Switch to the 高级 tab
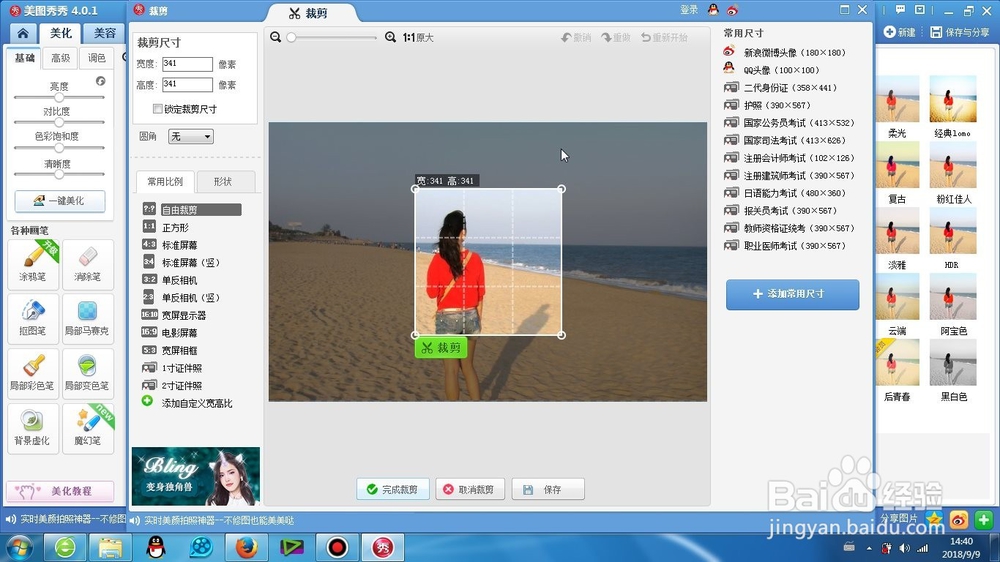The height and width of the screenshot is (562, 1000). tap(61, 58)
